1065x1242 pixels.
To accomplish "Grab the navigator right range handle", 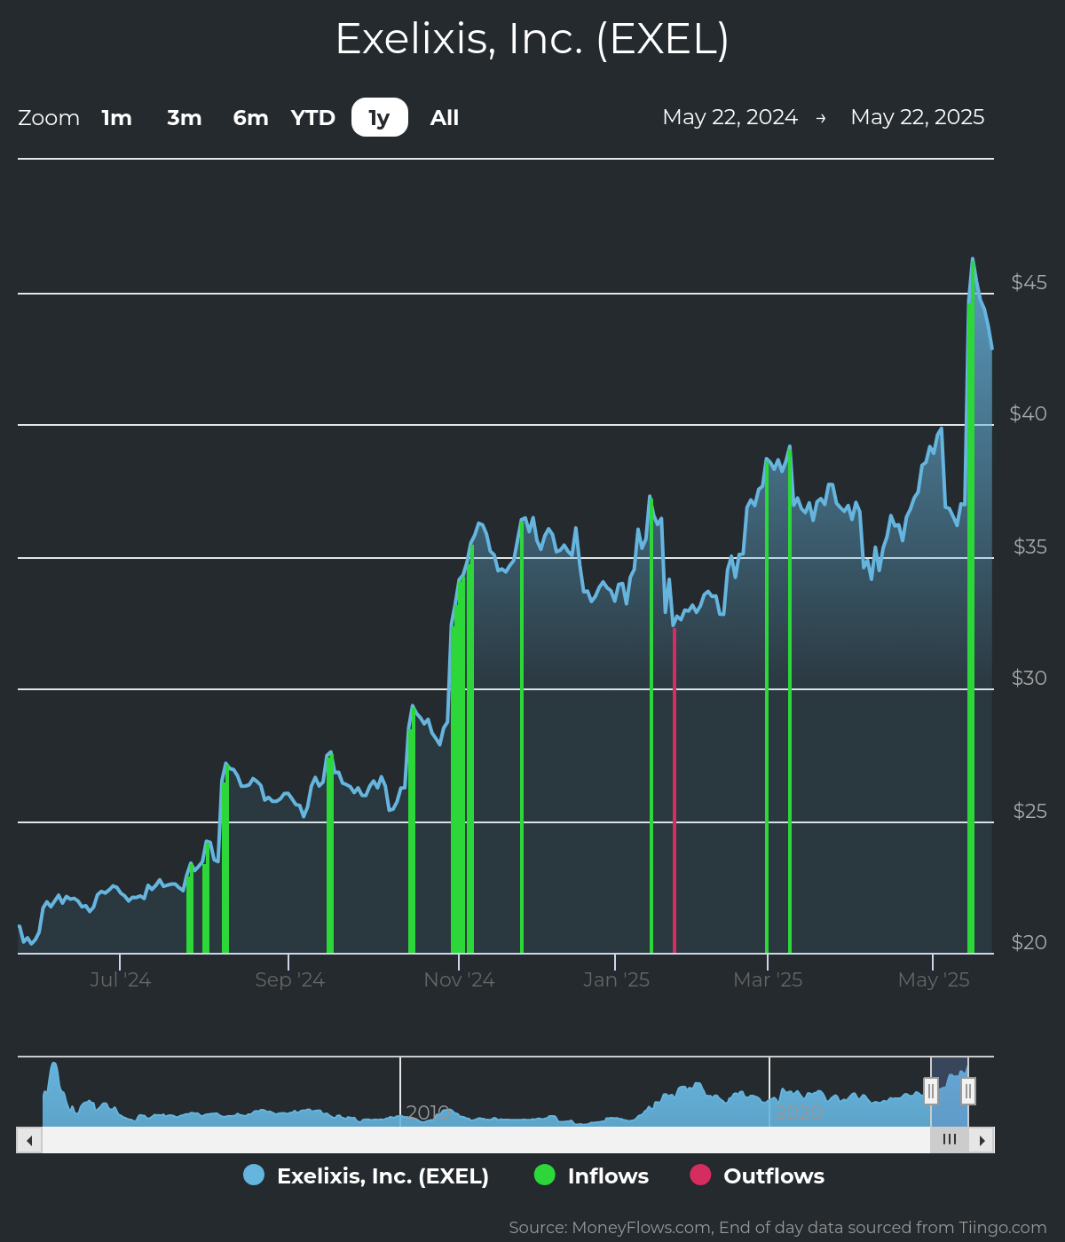I will tap(968, 1091).
